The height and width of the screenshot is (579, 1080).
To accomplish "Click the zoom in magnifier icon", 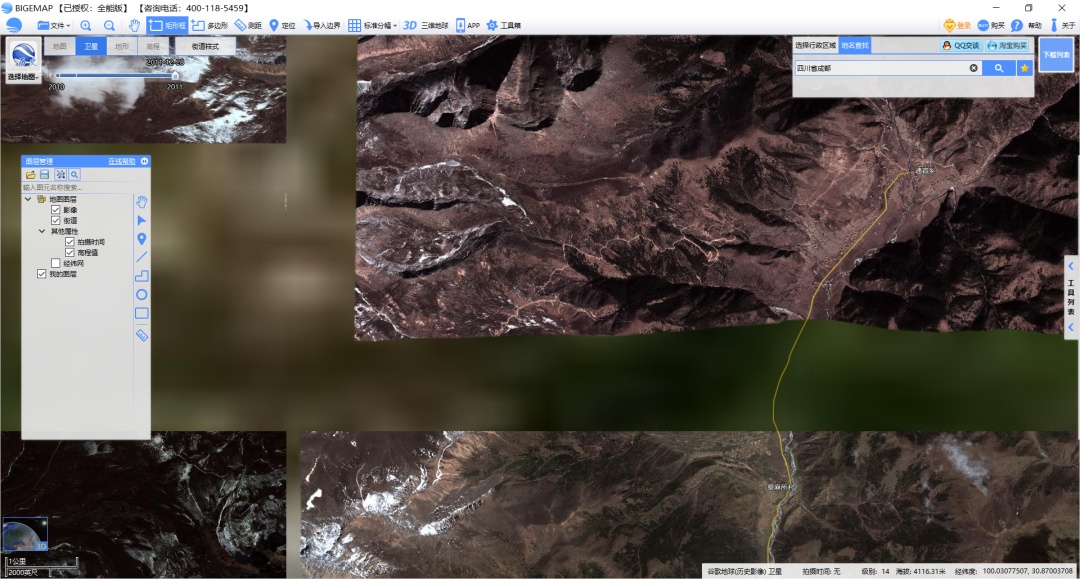I will click(x=86, y=25).
